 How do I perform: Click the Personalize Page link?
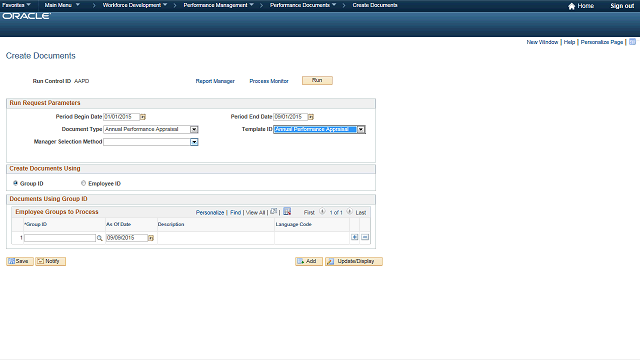coord(602,42)
